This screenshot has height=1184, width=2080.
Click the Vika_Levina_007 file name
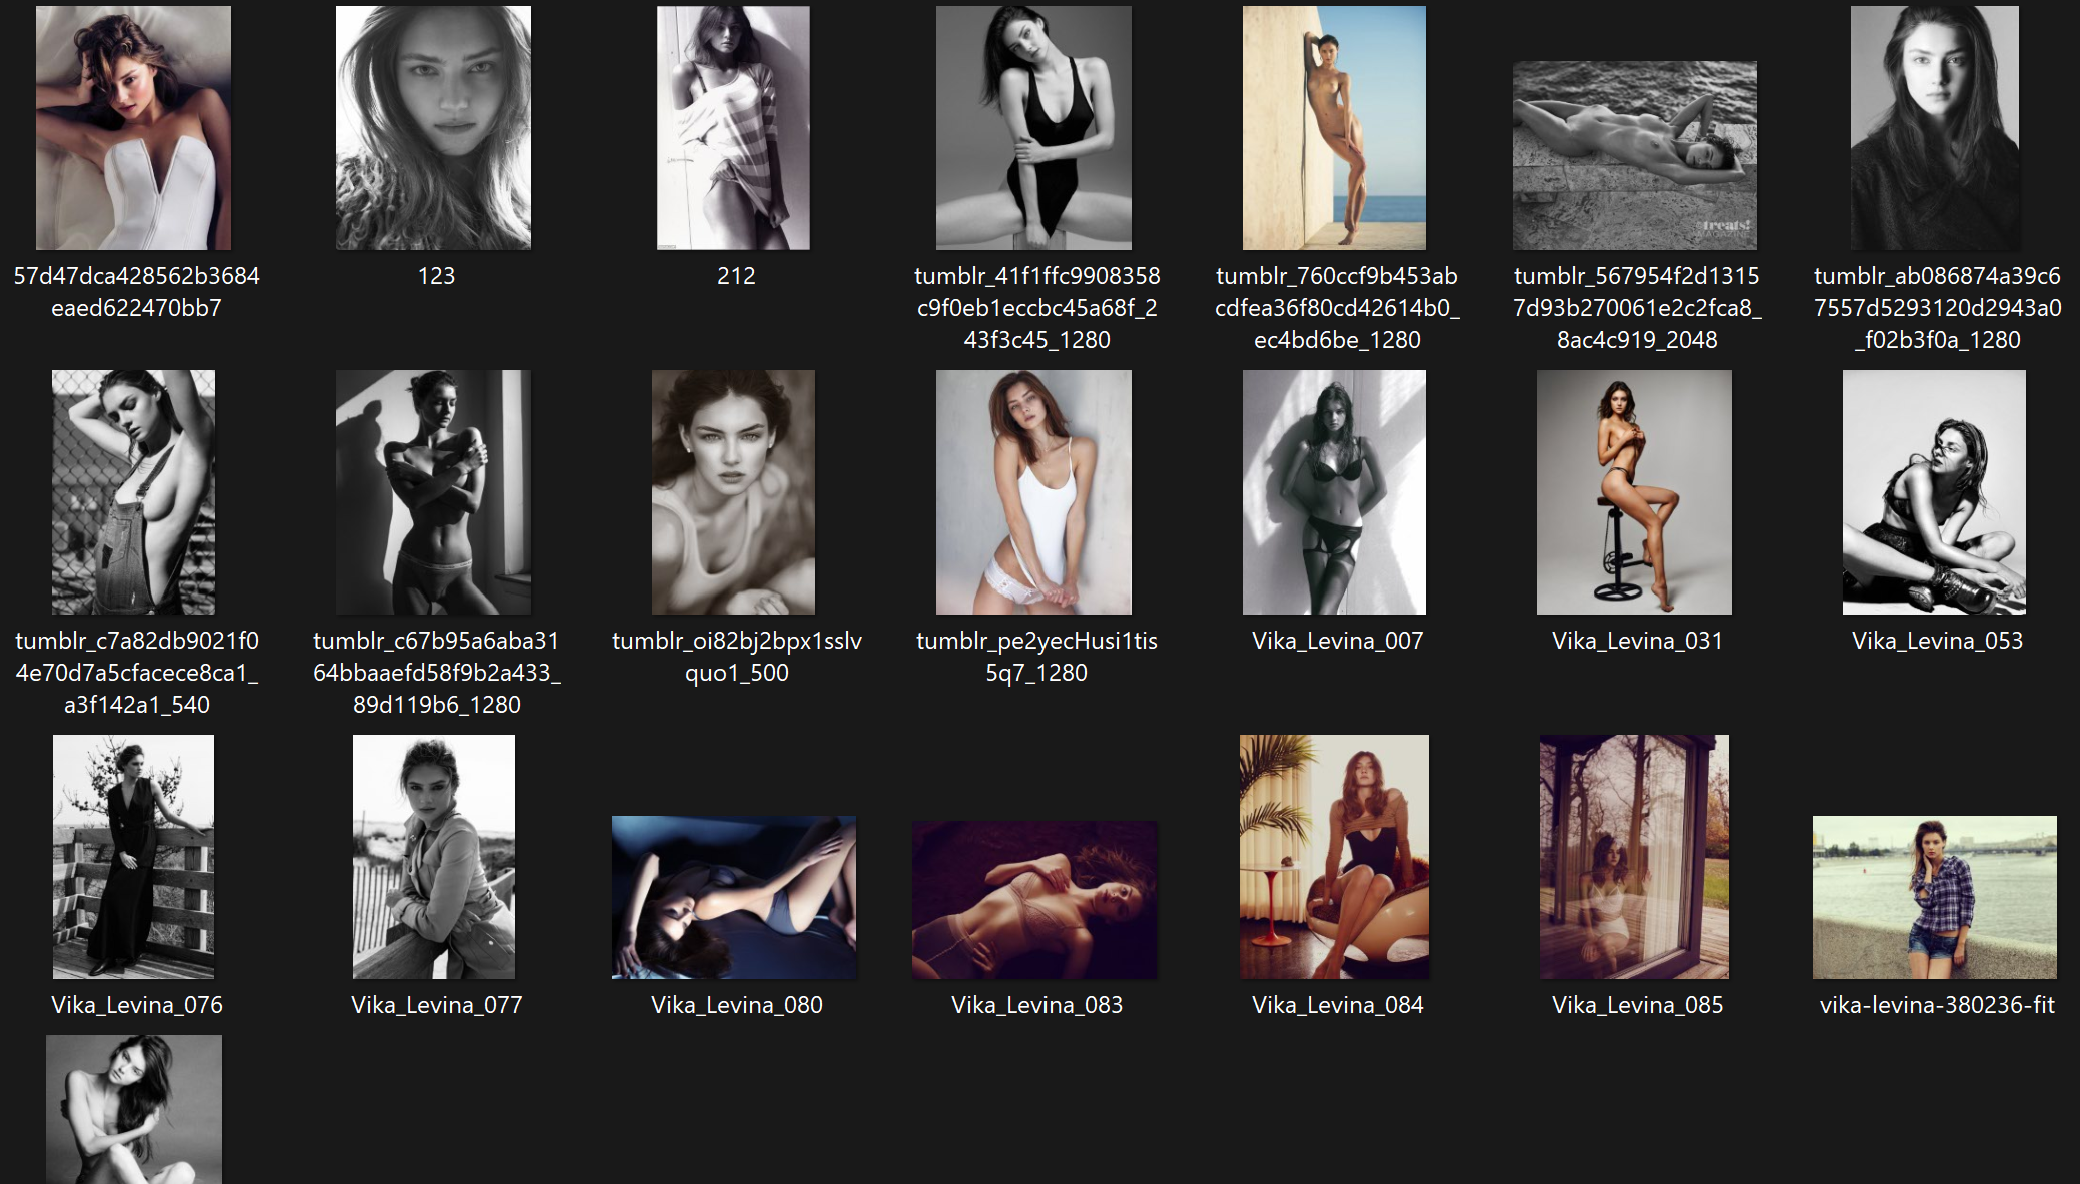tap(1337, 641)
